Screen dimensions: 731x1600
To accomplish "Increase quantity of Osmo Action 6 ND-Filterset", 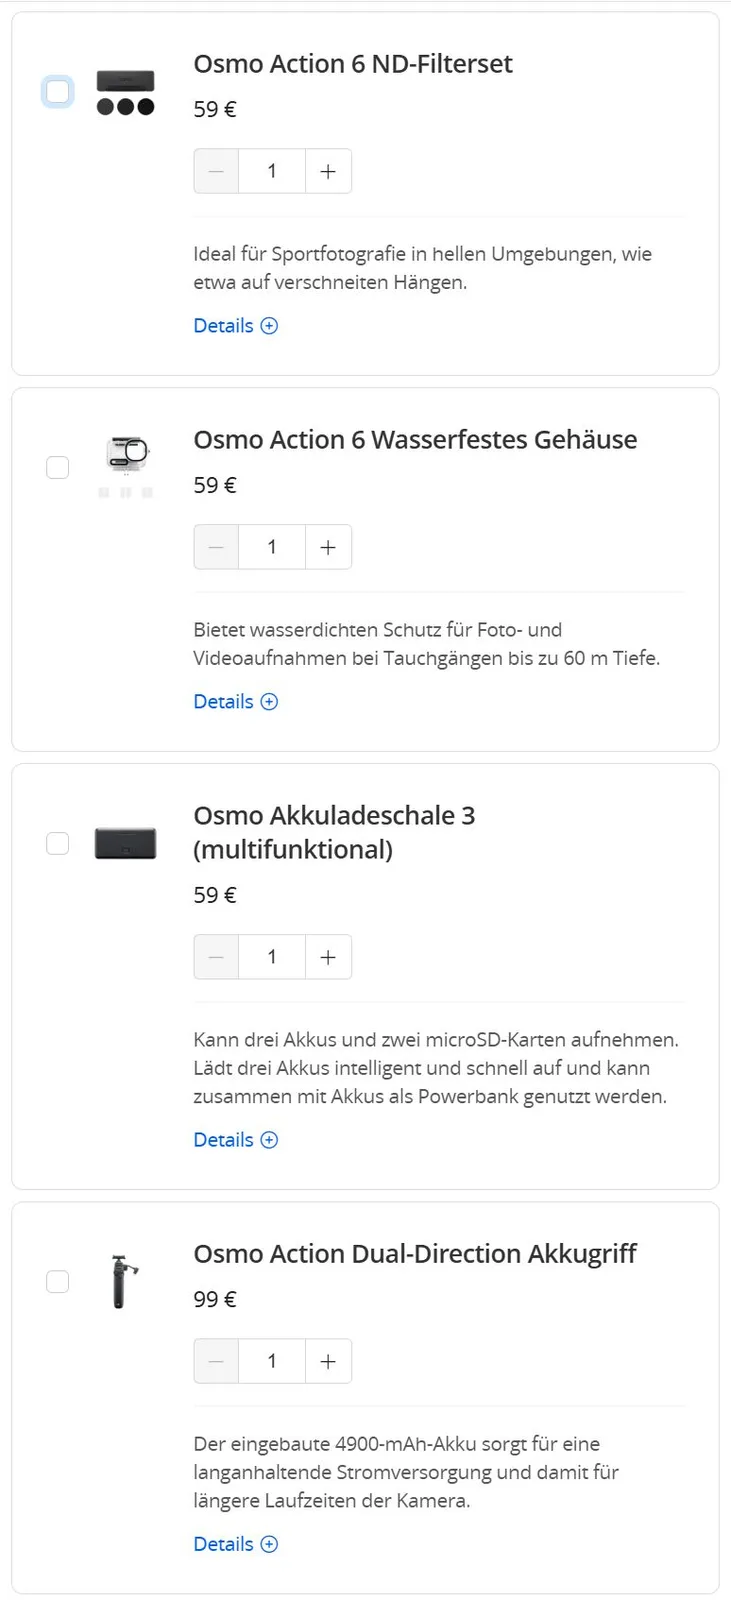I will pyautogui.click(x=328, y=171).
